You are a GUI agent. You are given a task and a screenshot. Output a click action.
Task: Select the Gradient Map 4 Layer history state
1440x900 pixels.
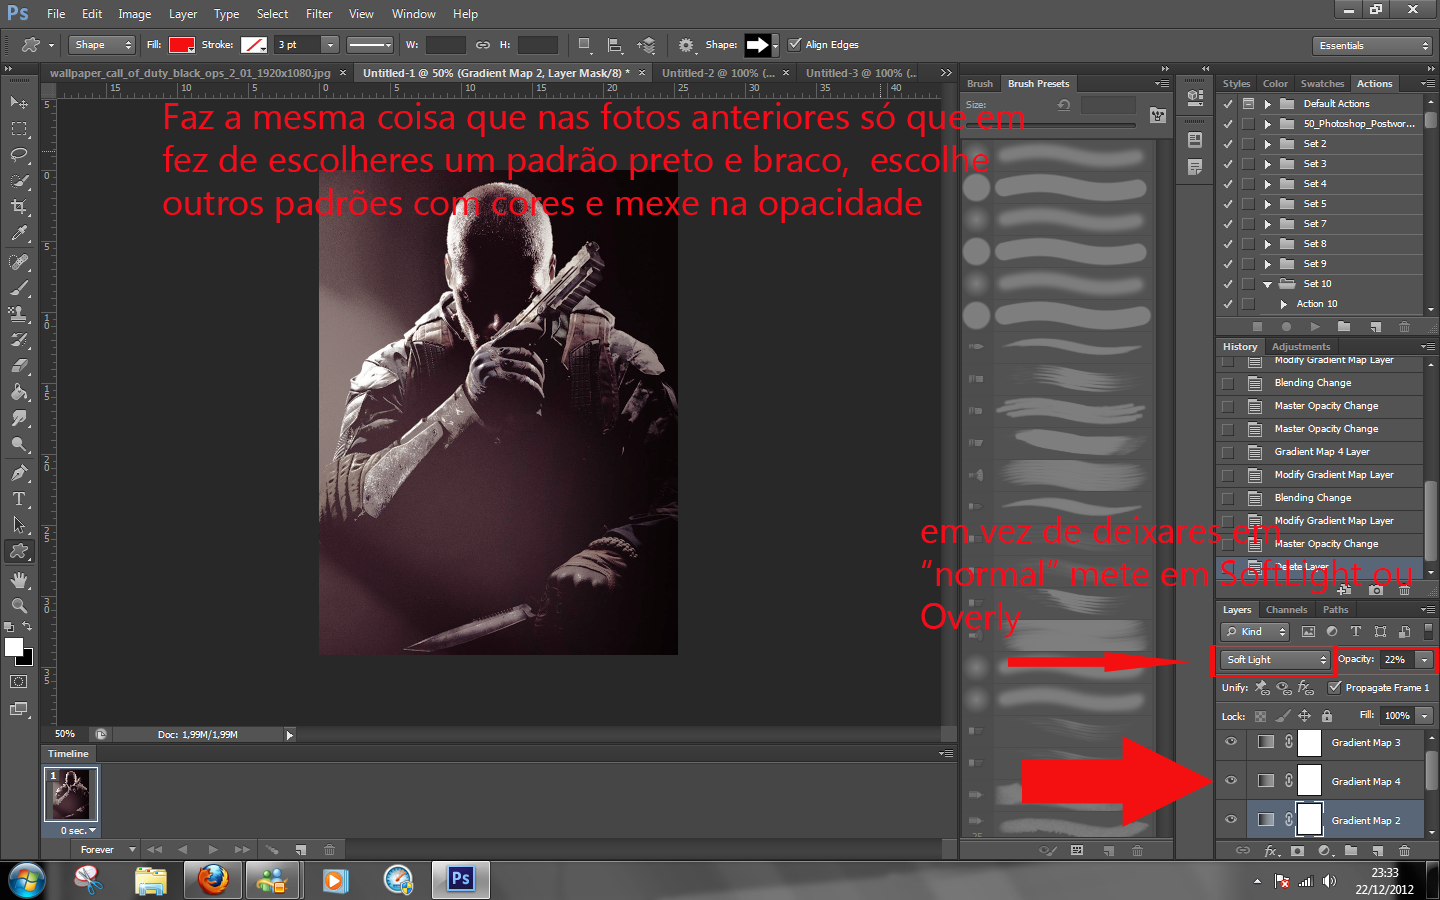[1320, 452]
